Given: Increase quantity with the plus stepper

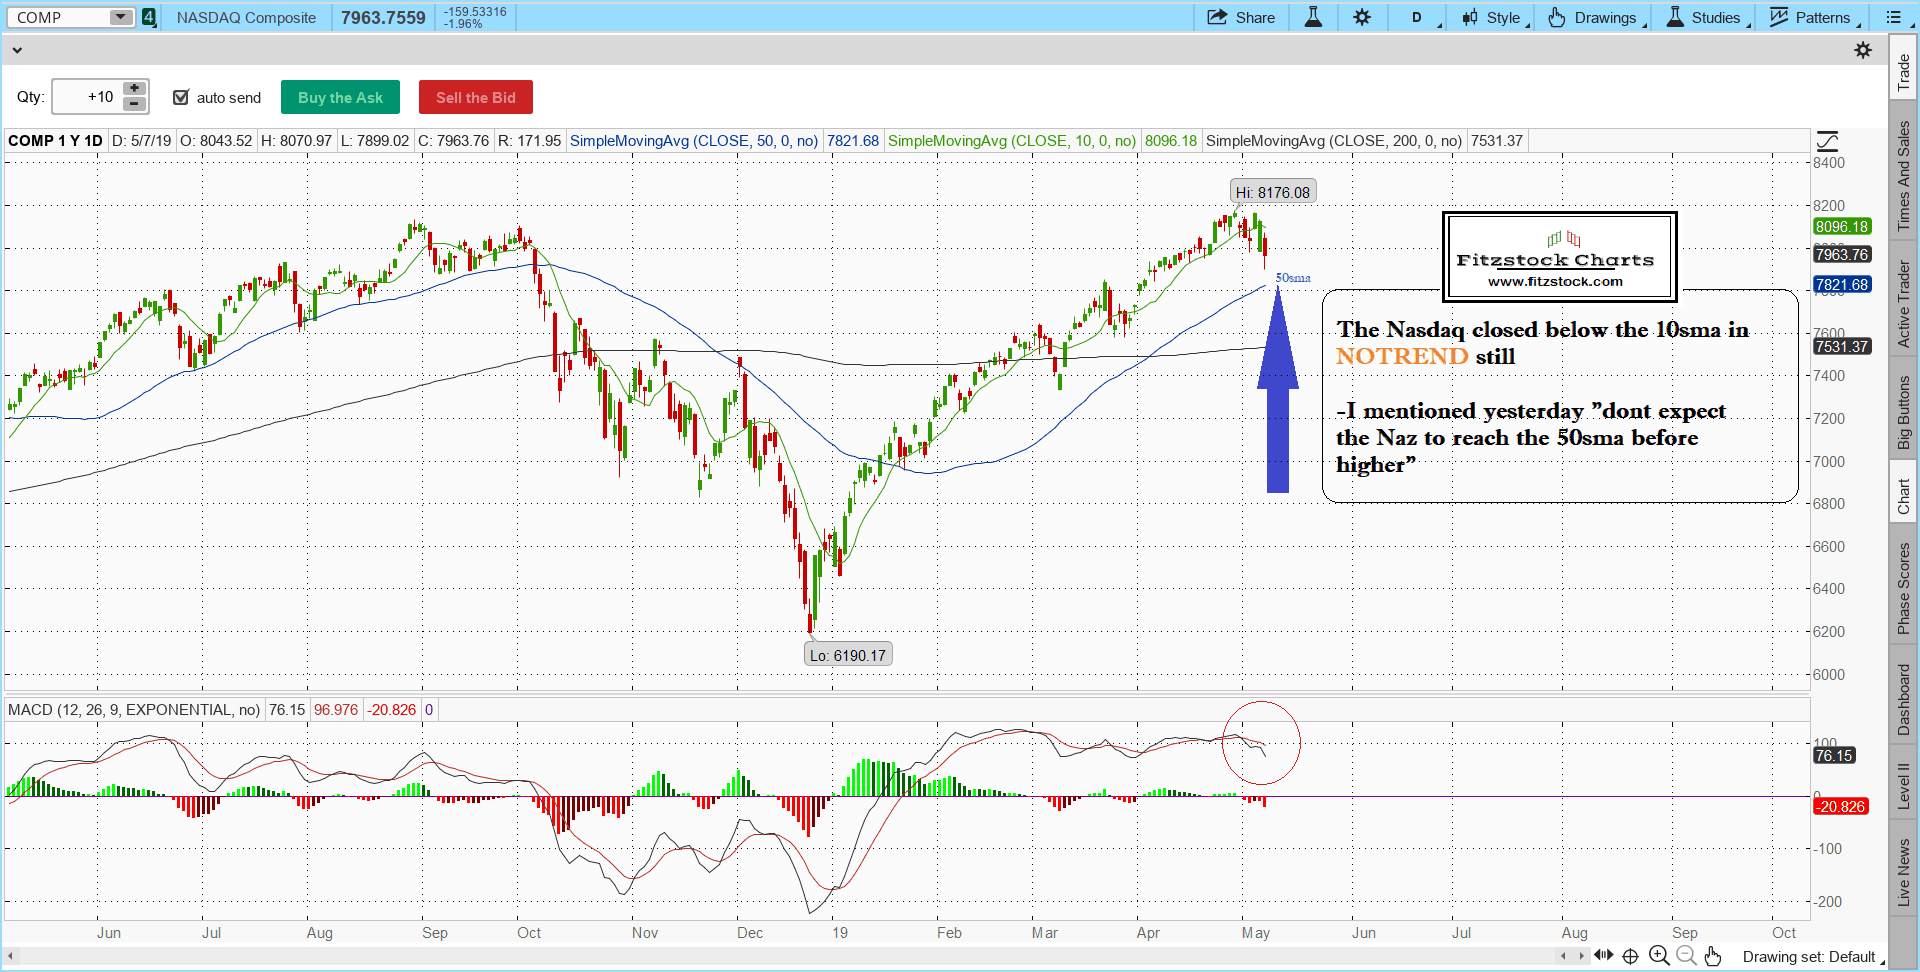Looking at the screenshot, I should (134, 89).
